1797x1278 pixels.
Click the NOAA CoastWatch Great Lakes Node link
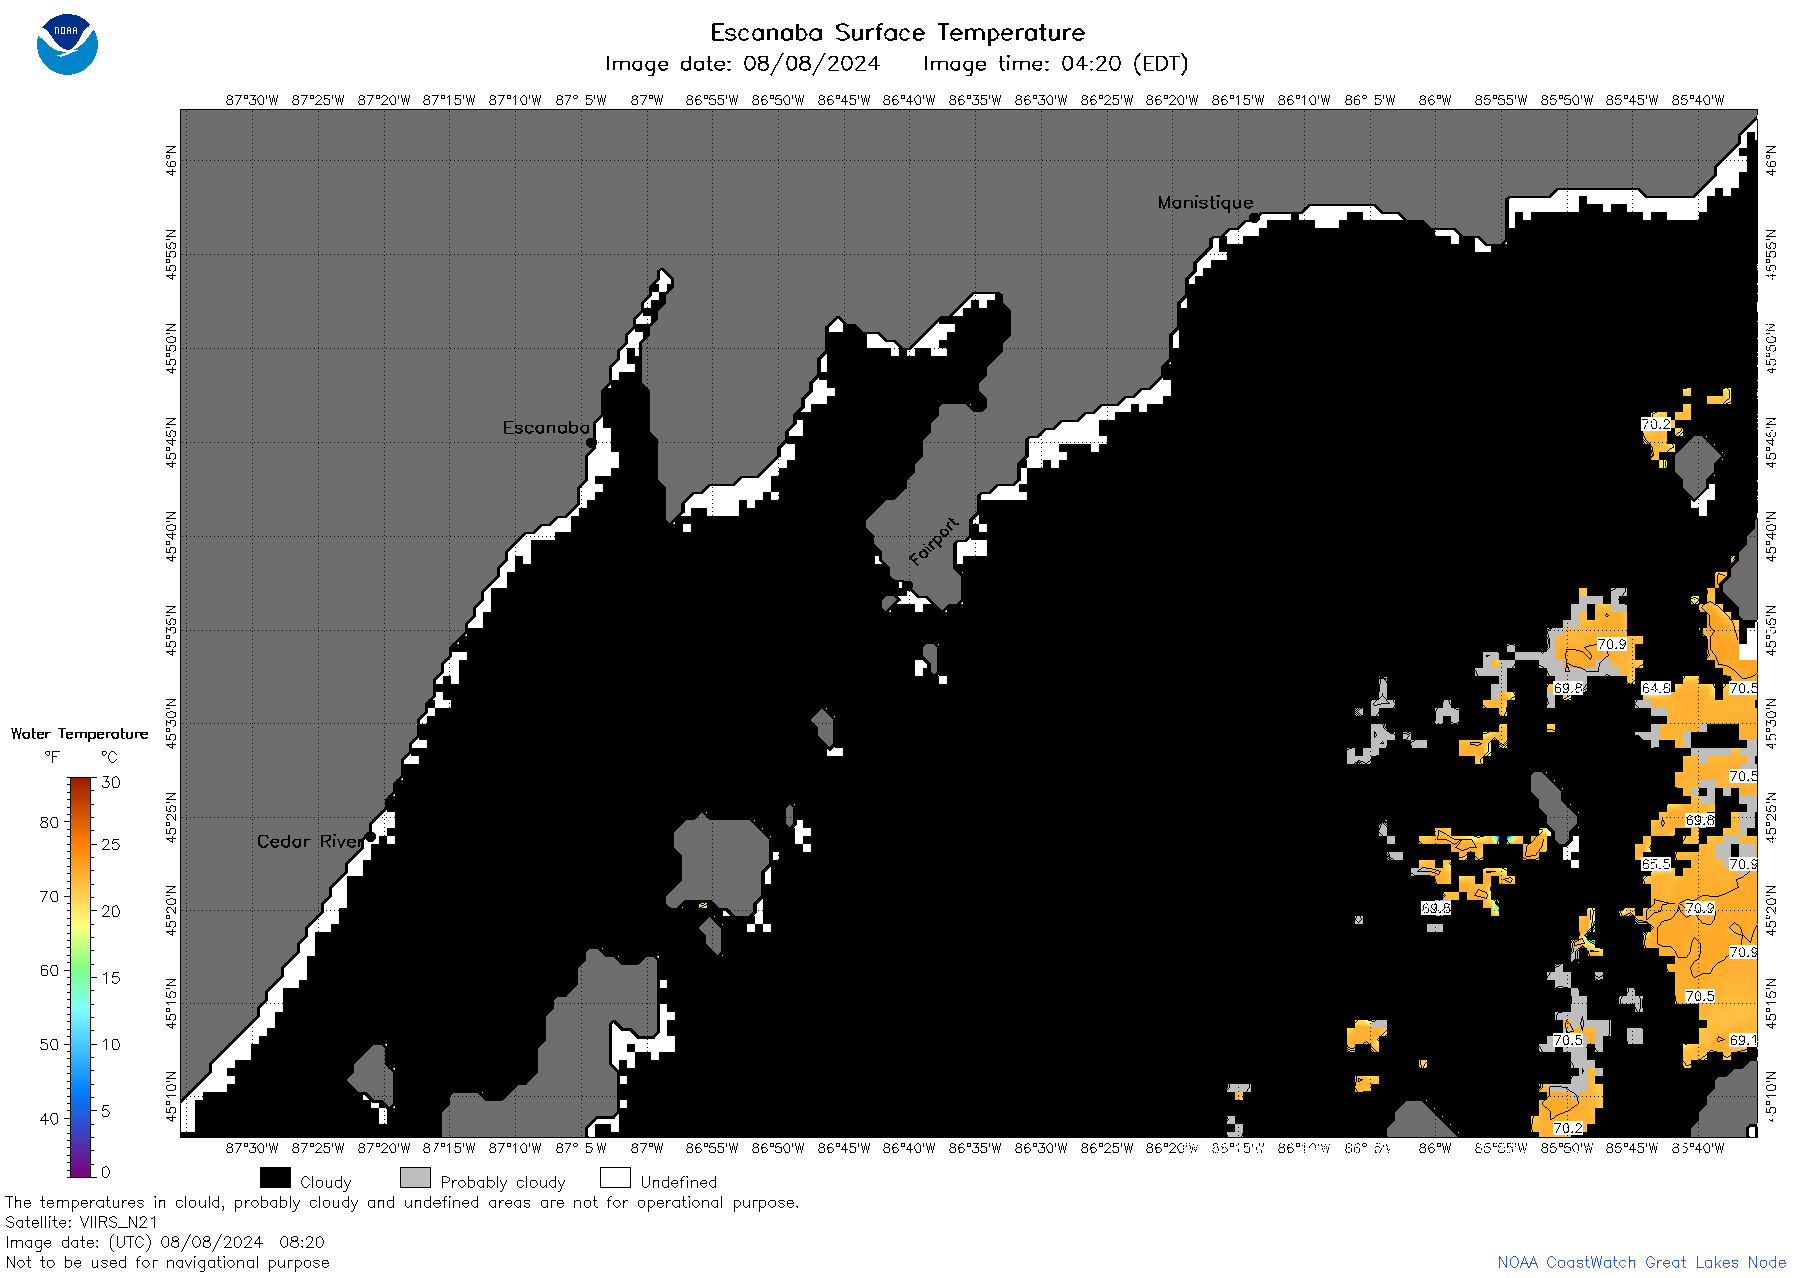tap(1641, 1262)
